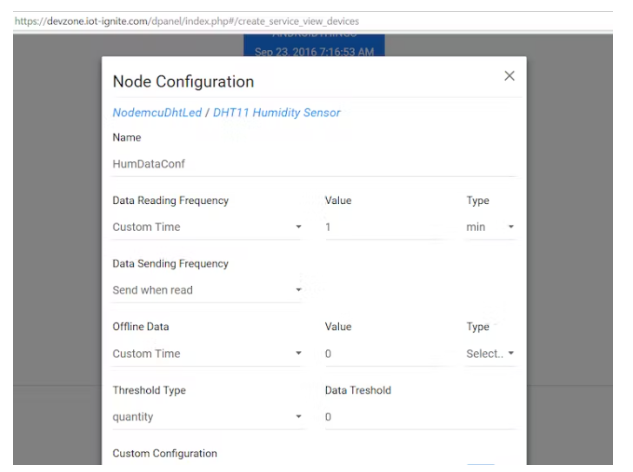Click Data Reading Value field showing 1
Screen dimensions: 633x472
pos(384,227)
